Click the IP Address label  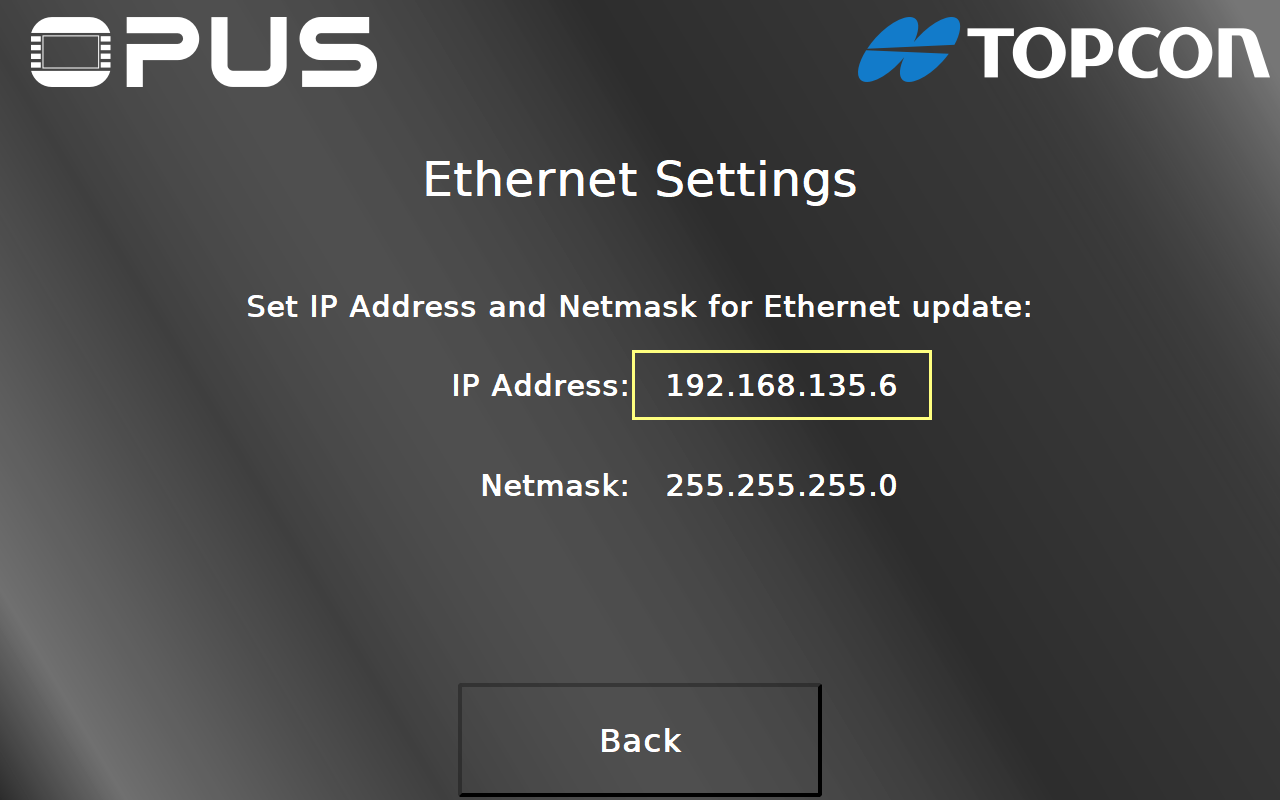point(540,385)
